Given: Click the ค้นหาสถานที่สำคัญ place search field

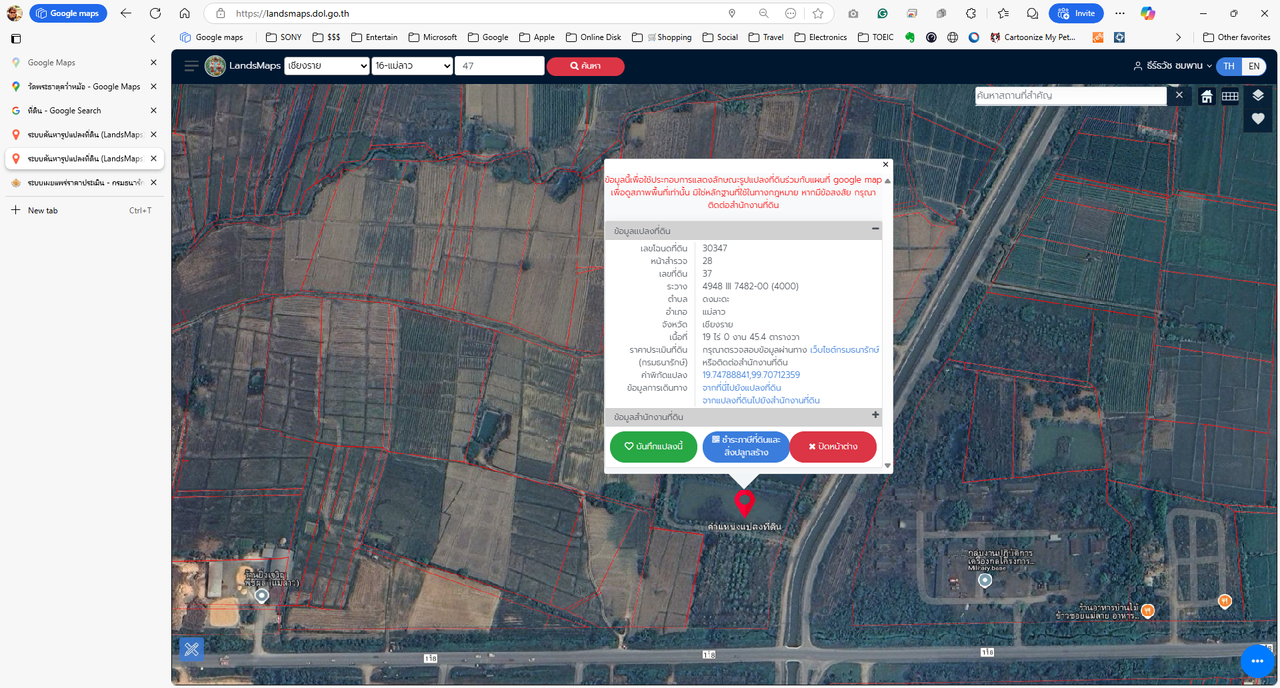Looking at the screenshot, I should point(1070,96).
